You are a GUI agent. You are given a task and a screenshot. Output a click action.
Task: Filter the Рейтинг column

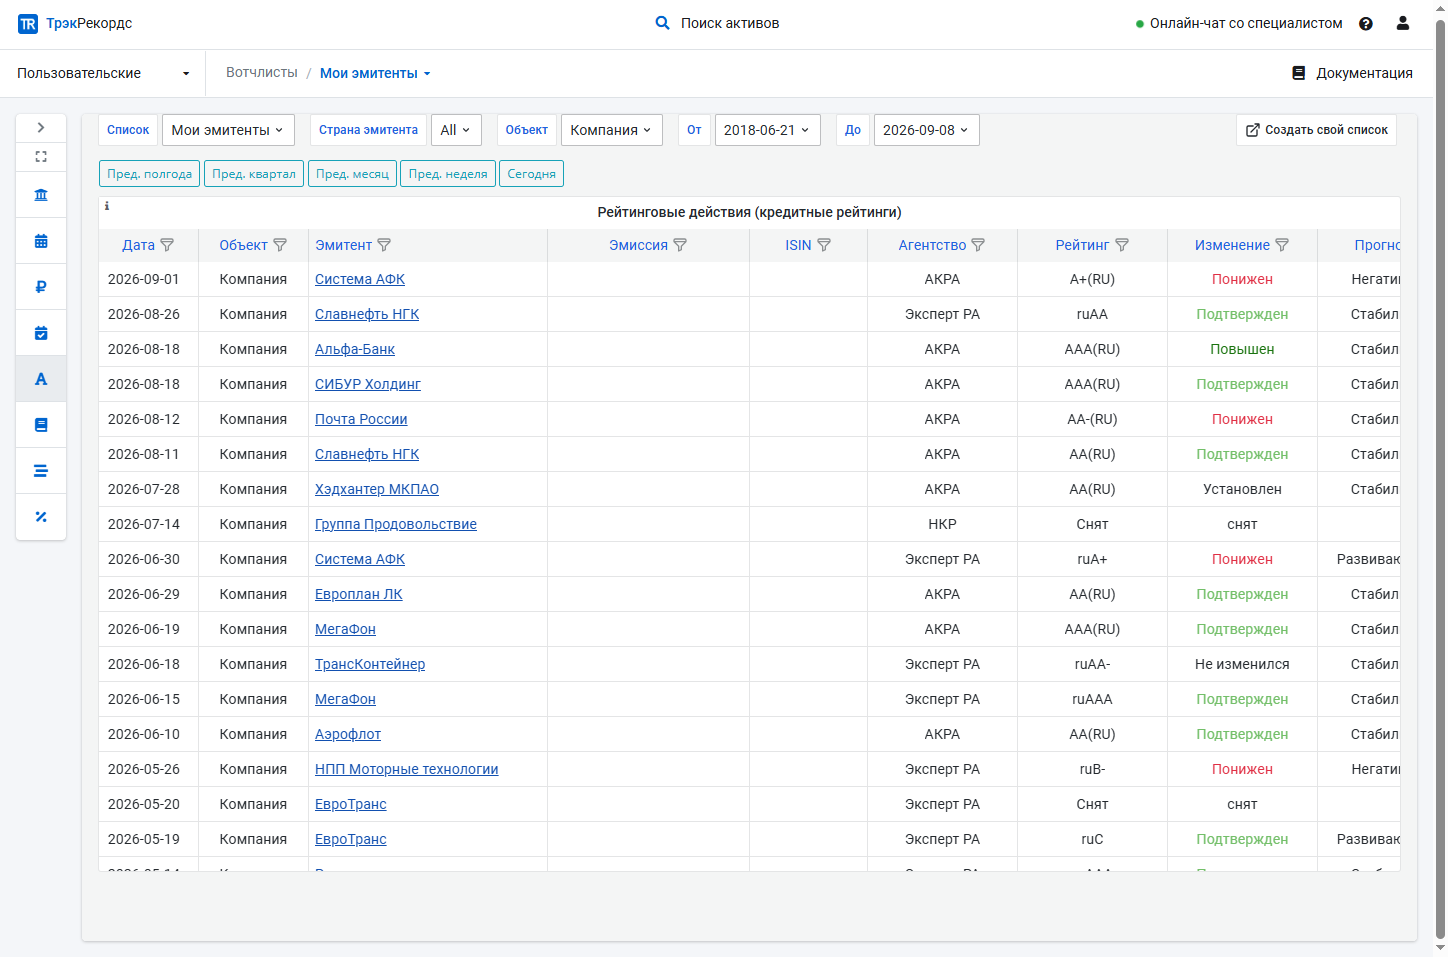tap(1122, 245)
